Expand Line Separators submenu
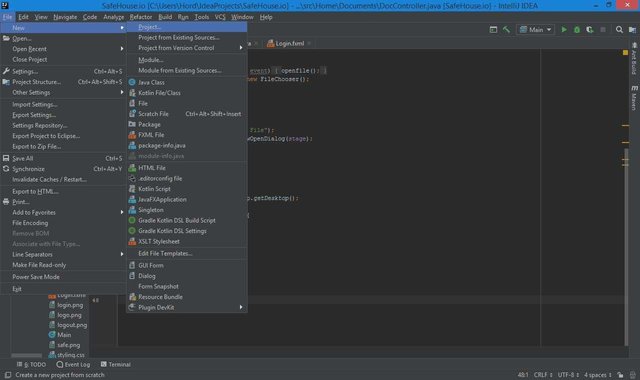The image size is (640, 380). tap(63, 254)
